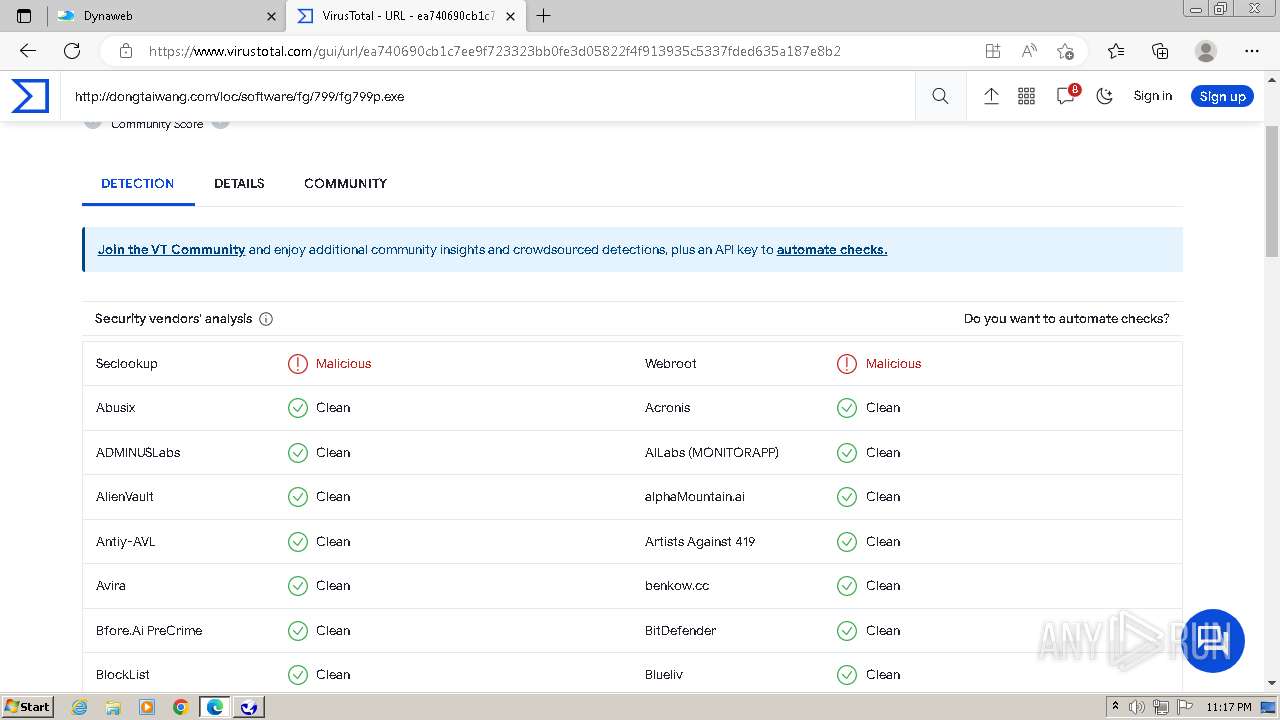This screenshot has width=1280, height=720.
Task: Open Edge settings and more menu
Action: tap(1252, 51)
